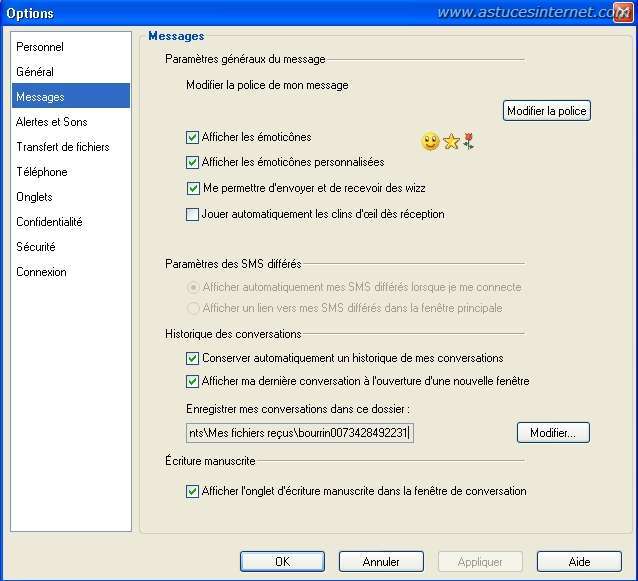
Task: Select the Messages category in sidebar
Action: coord(71,96)
